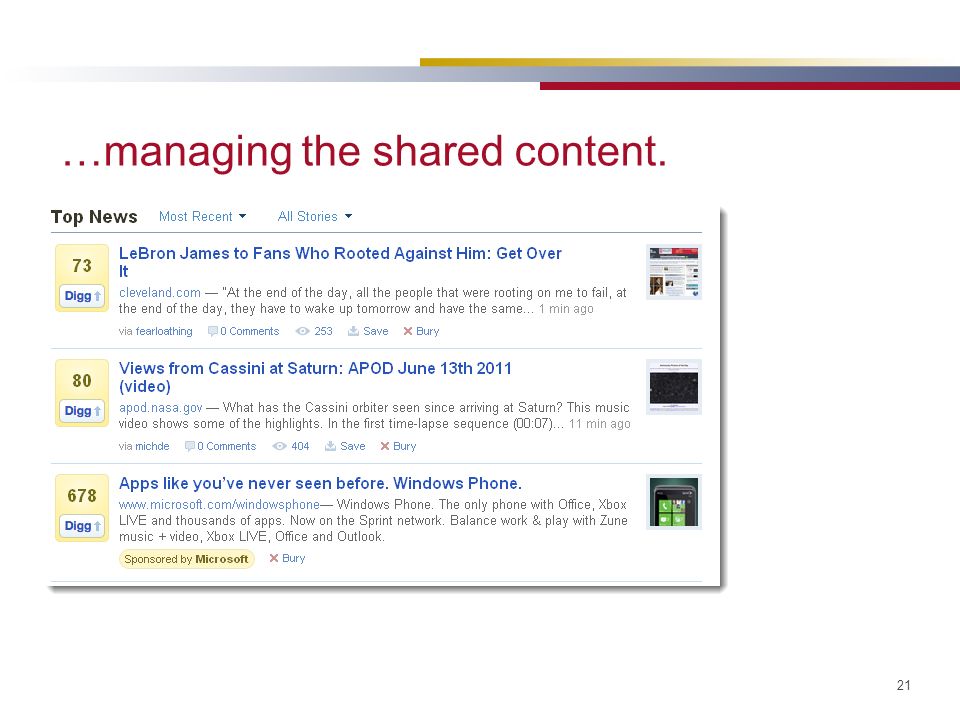960x720 pixels.
Task: Click the 80 digg count
Action: point(82,381)
